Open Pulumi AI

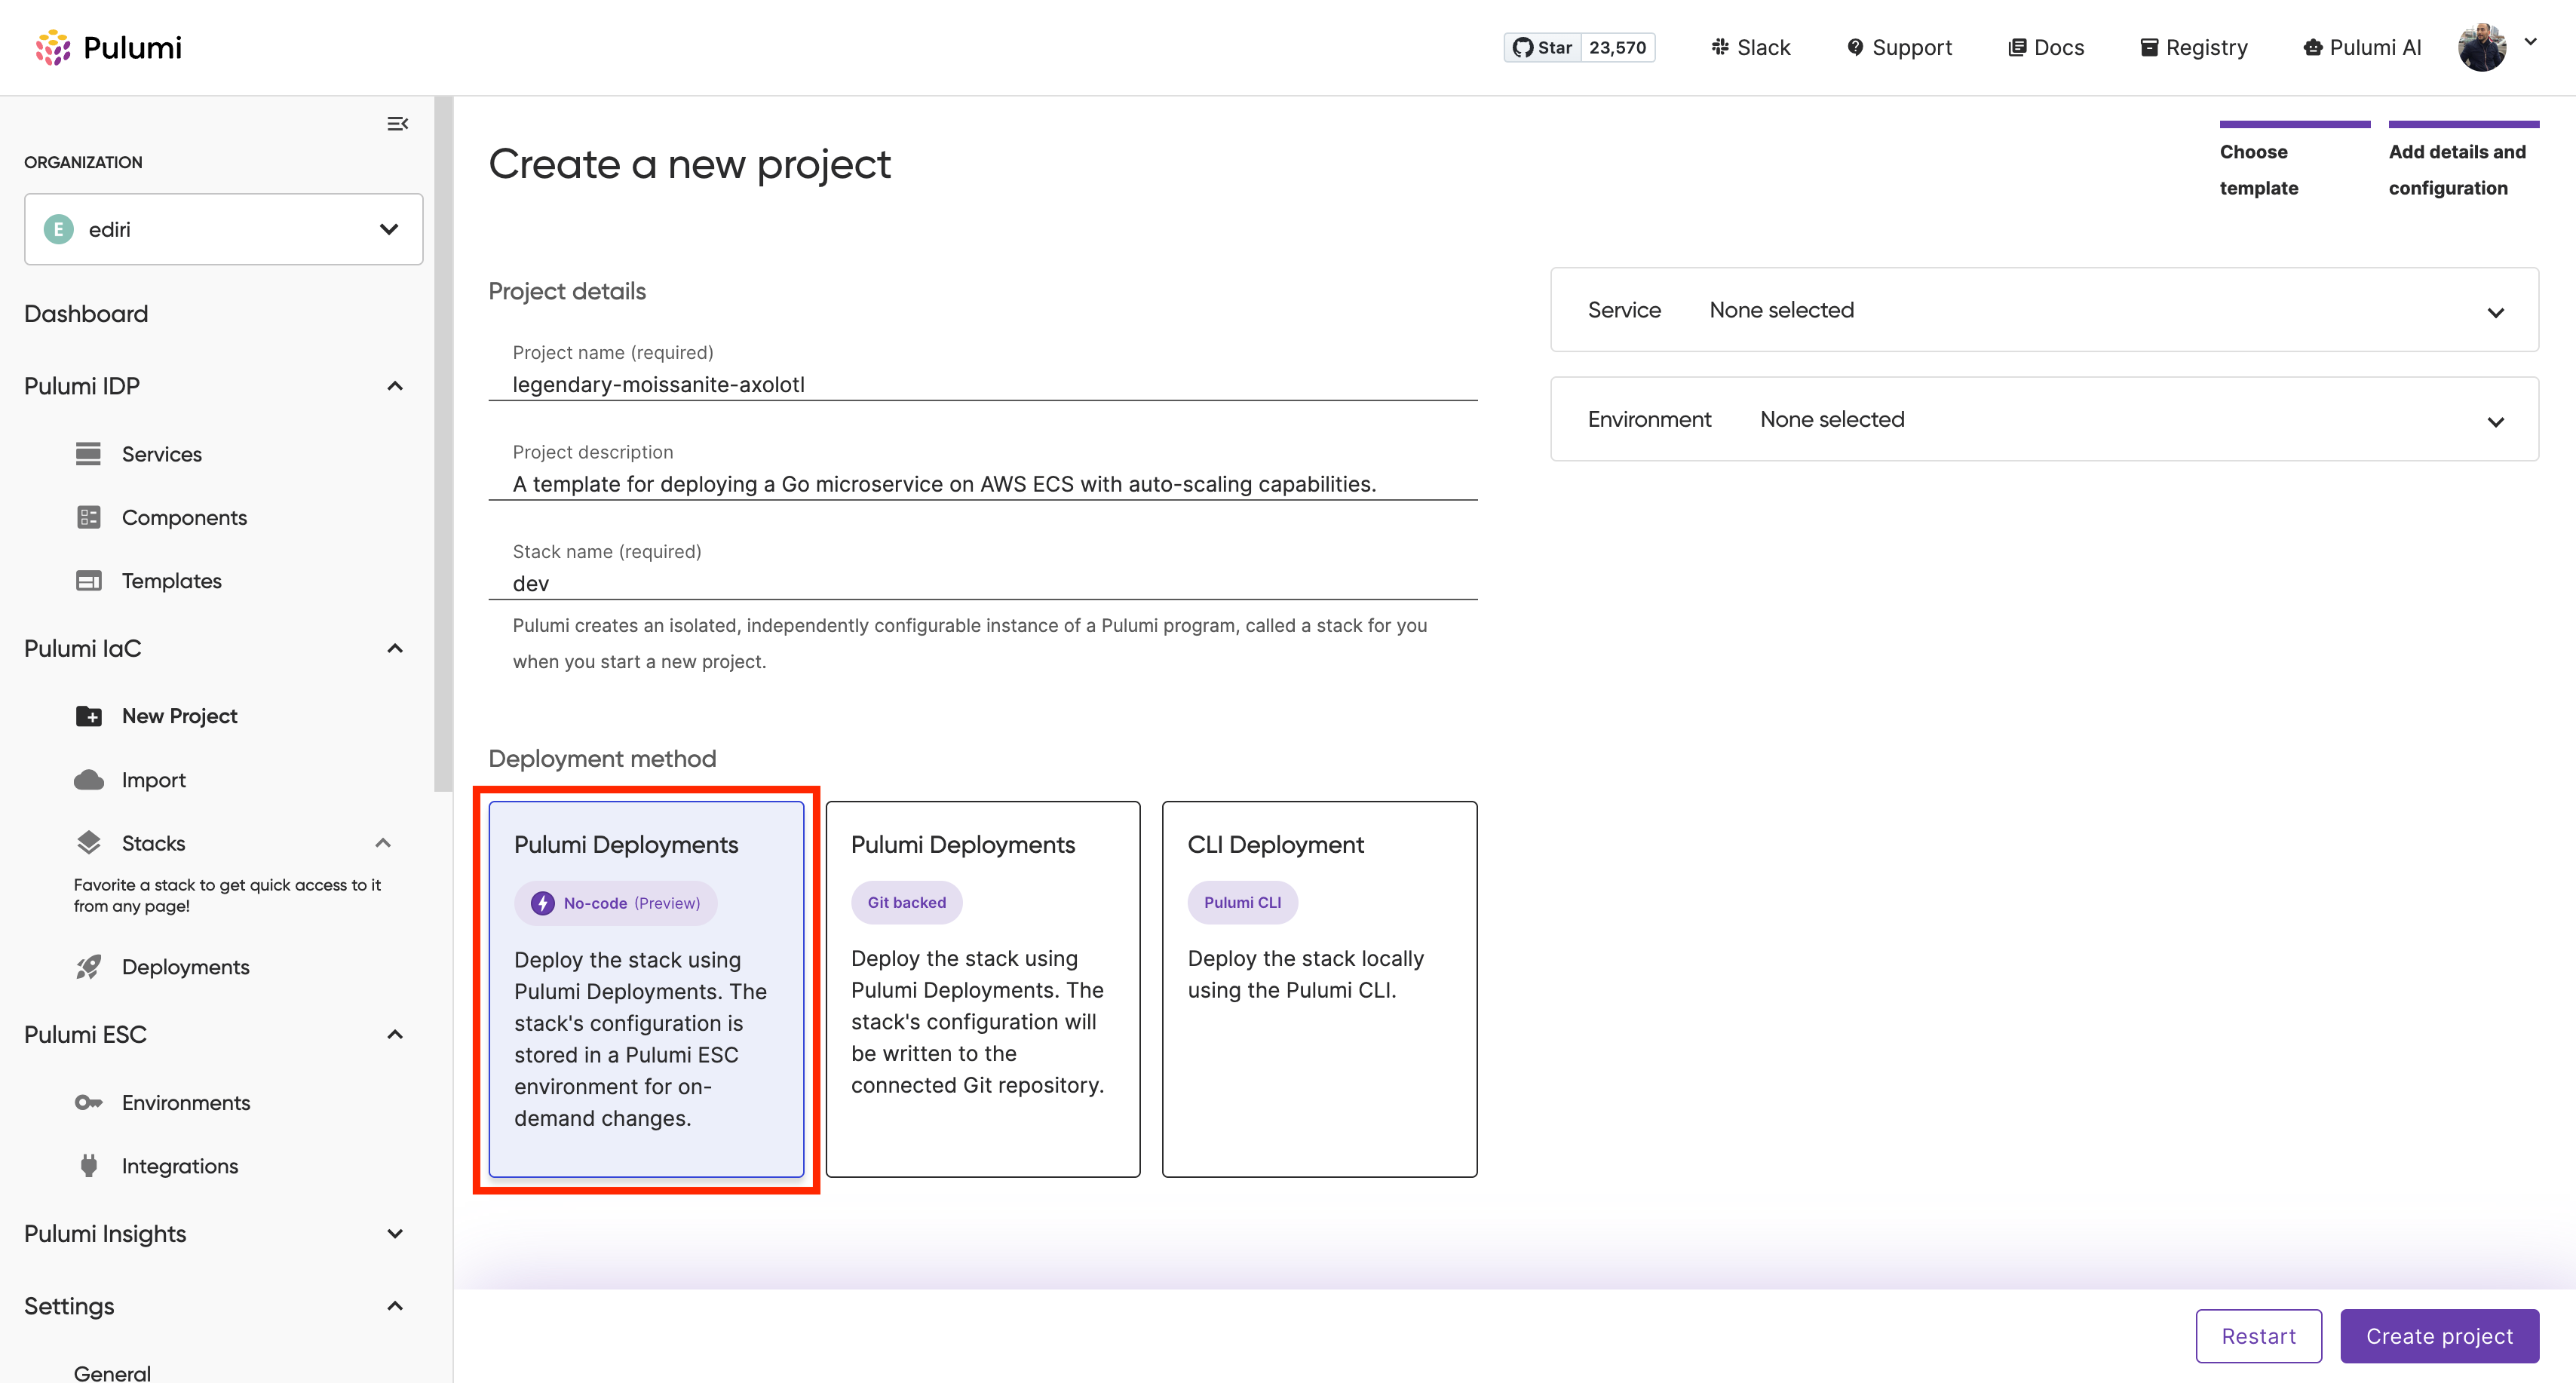(x=2362, y=47)
